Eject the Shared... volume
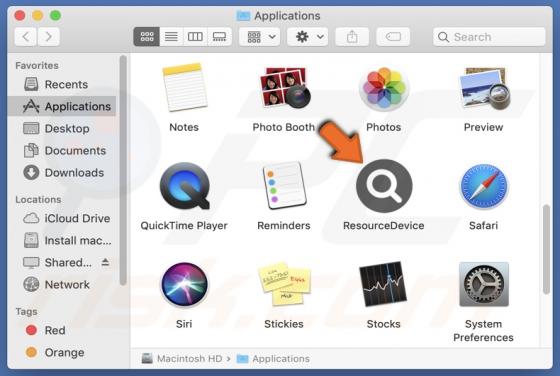 tap(105, 262)
